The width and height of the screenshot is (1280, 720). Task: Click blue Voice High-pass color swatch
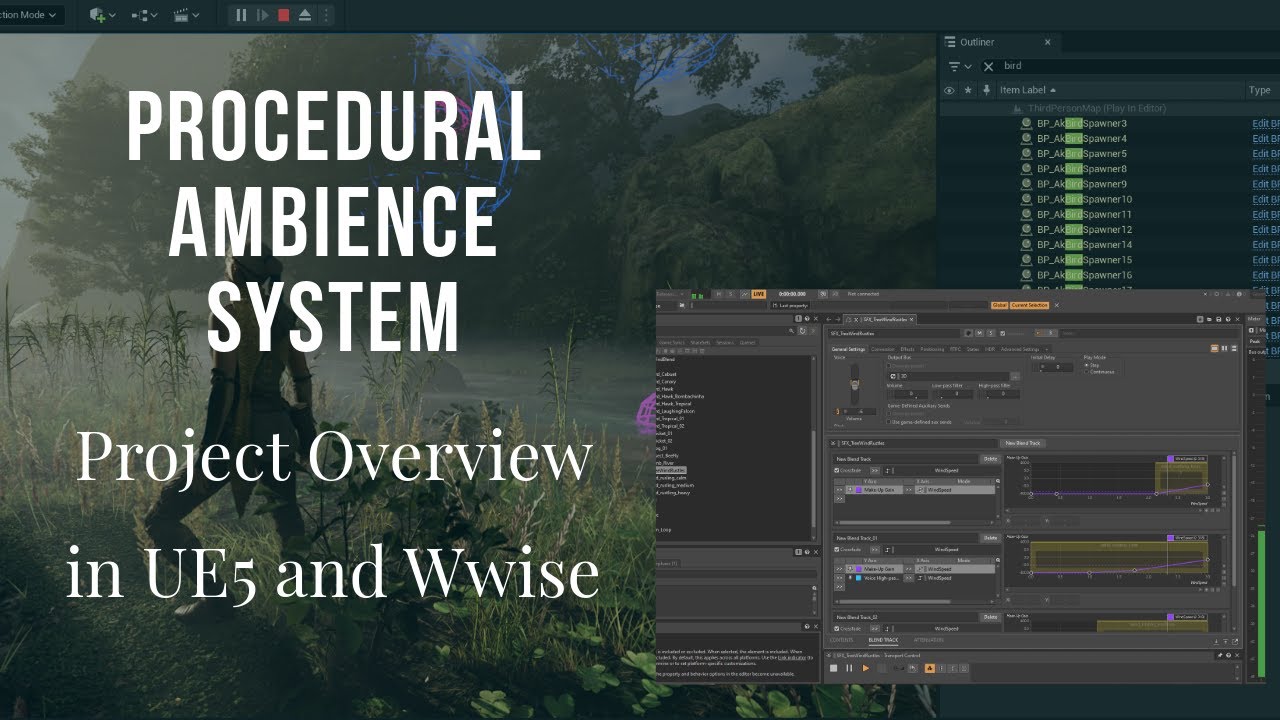point(858,578)
